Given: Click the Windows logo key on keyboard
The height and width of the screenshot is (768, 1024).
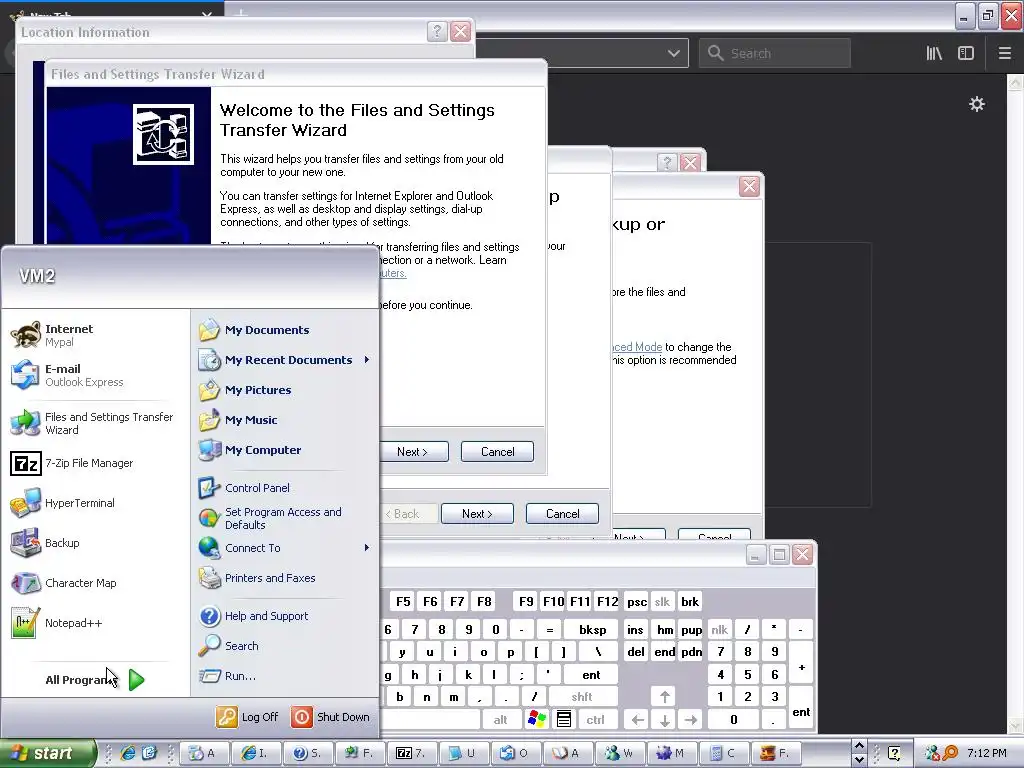Looking at the screenshot, I should 536,720.
